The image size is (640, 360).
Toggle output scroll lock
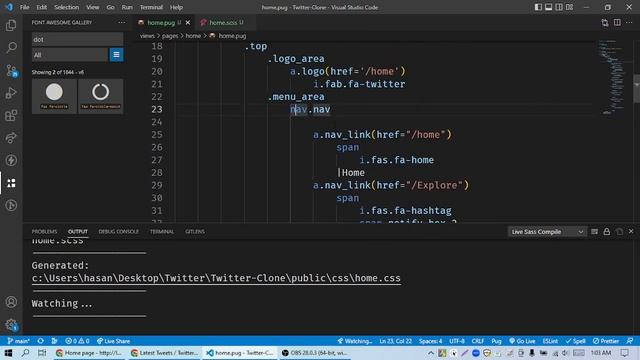(607, 231)
